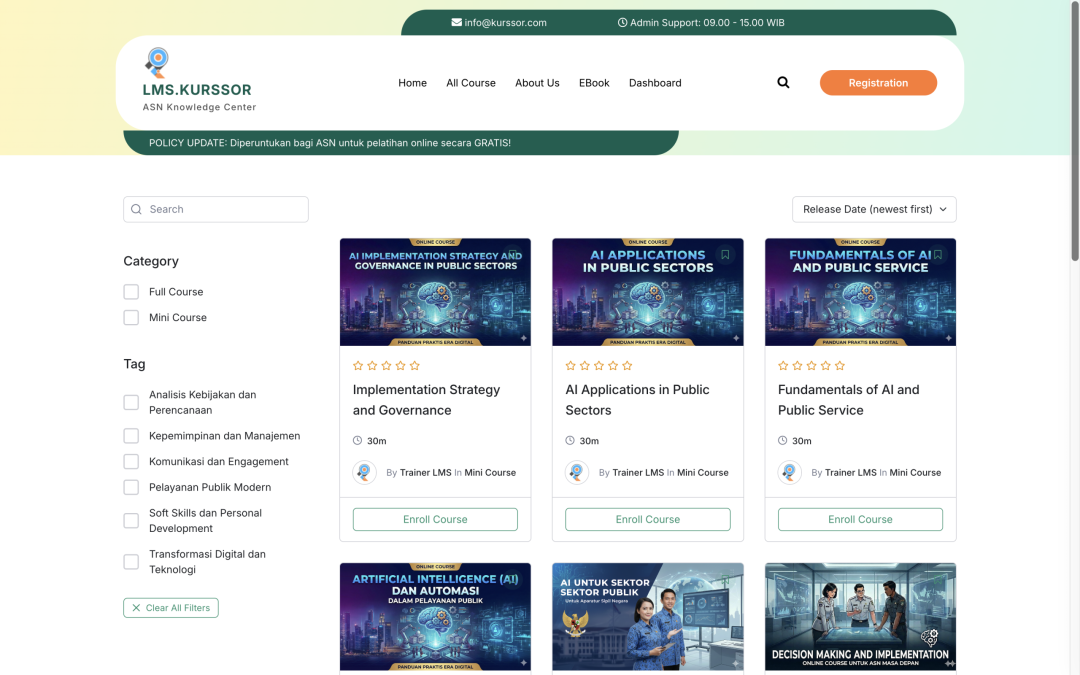Click the info@kurssor.com envelope icon

[457, 22]
